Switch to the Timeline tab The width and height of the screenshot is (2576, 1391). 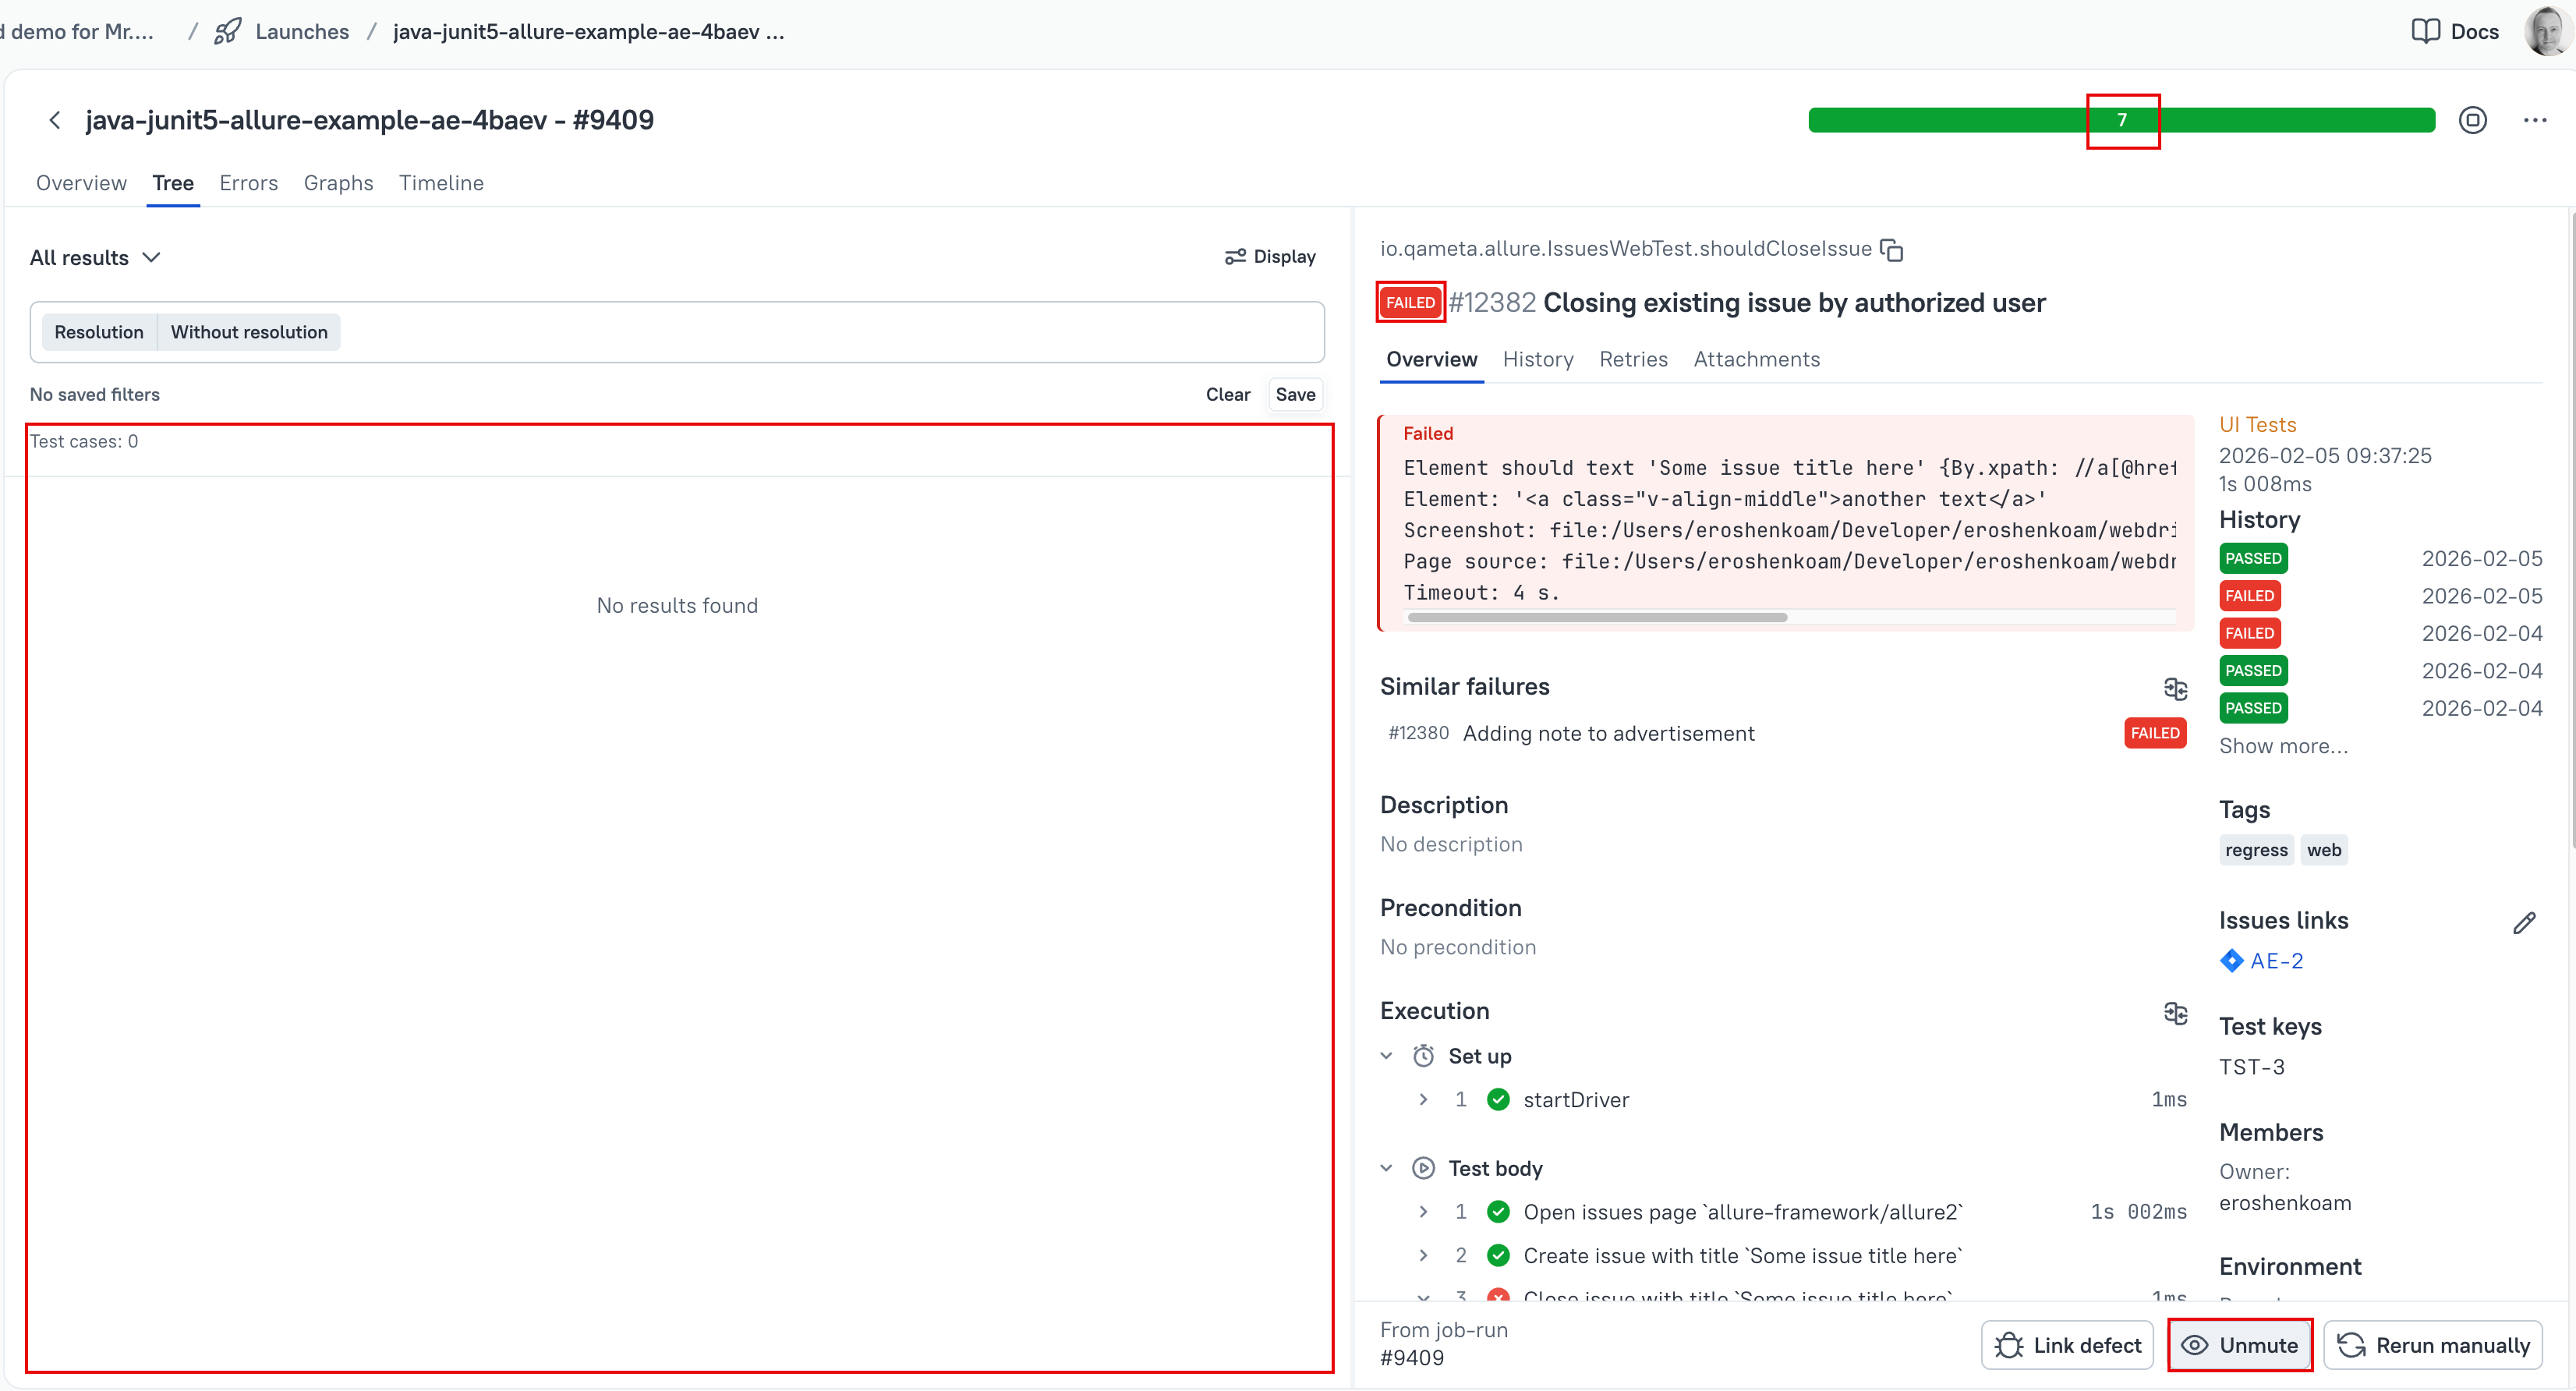click(x=441, y=183)
